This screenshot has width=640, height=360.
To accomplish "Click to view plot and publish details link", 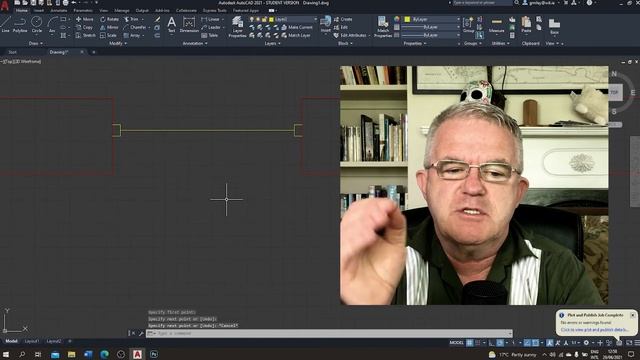I will click(x=595, y=330).
